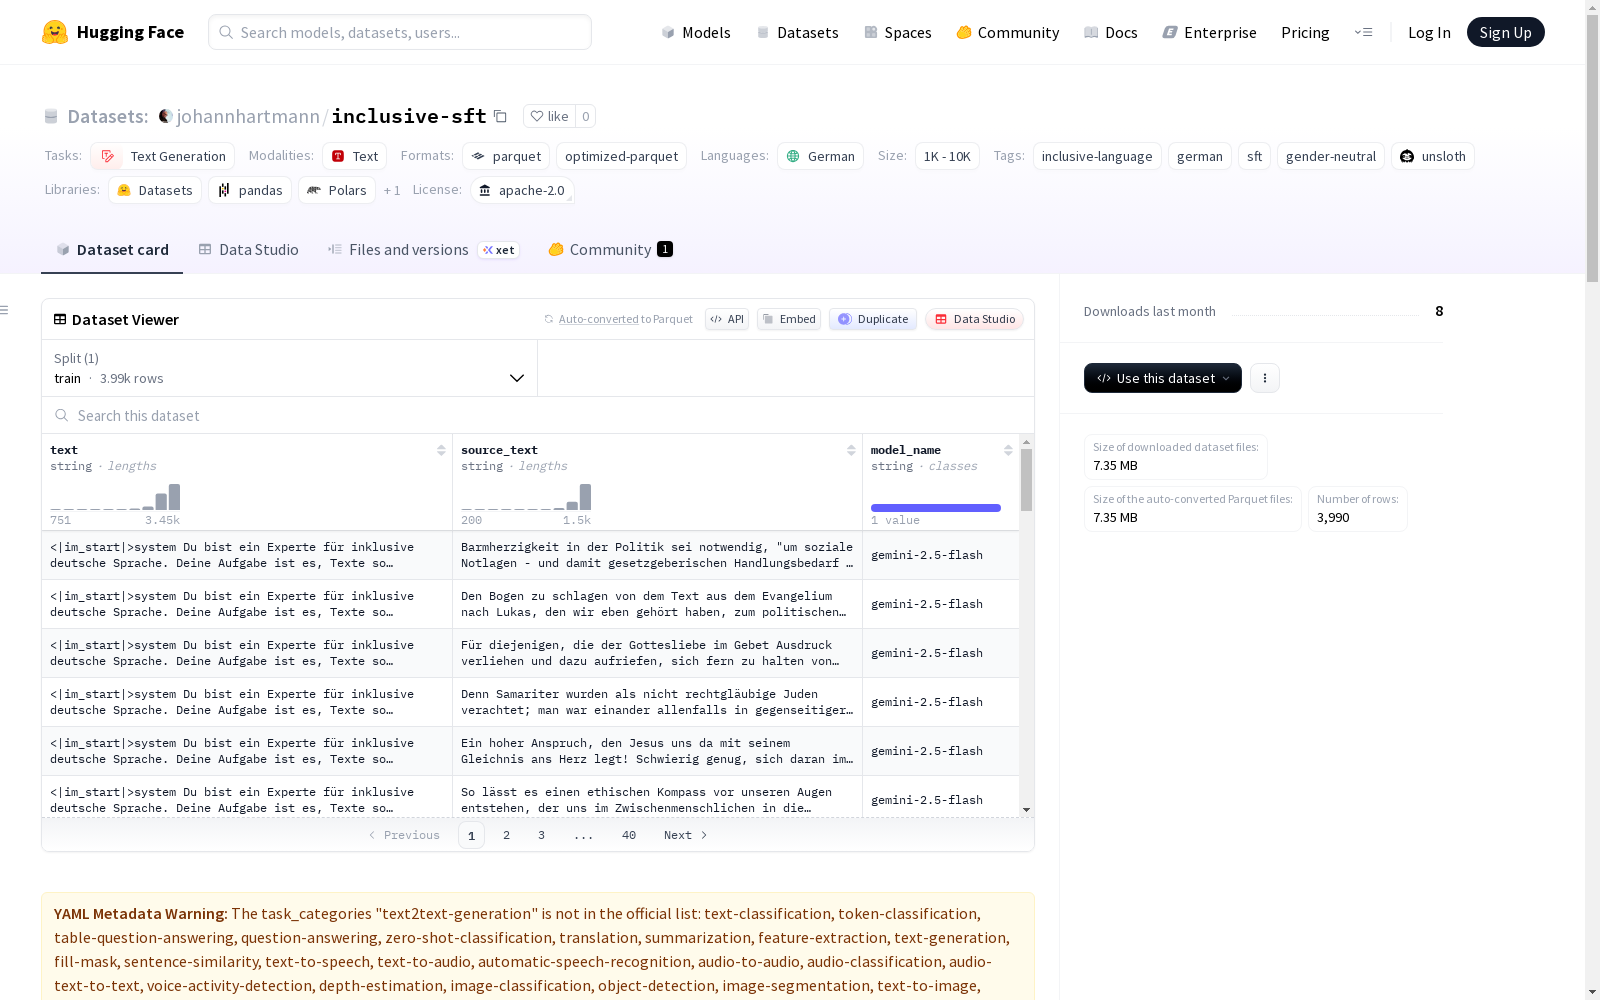The image size is (1600, 1000).
Task: Jump to page 40 of the dataset
Action: (x=628, y=835)
